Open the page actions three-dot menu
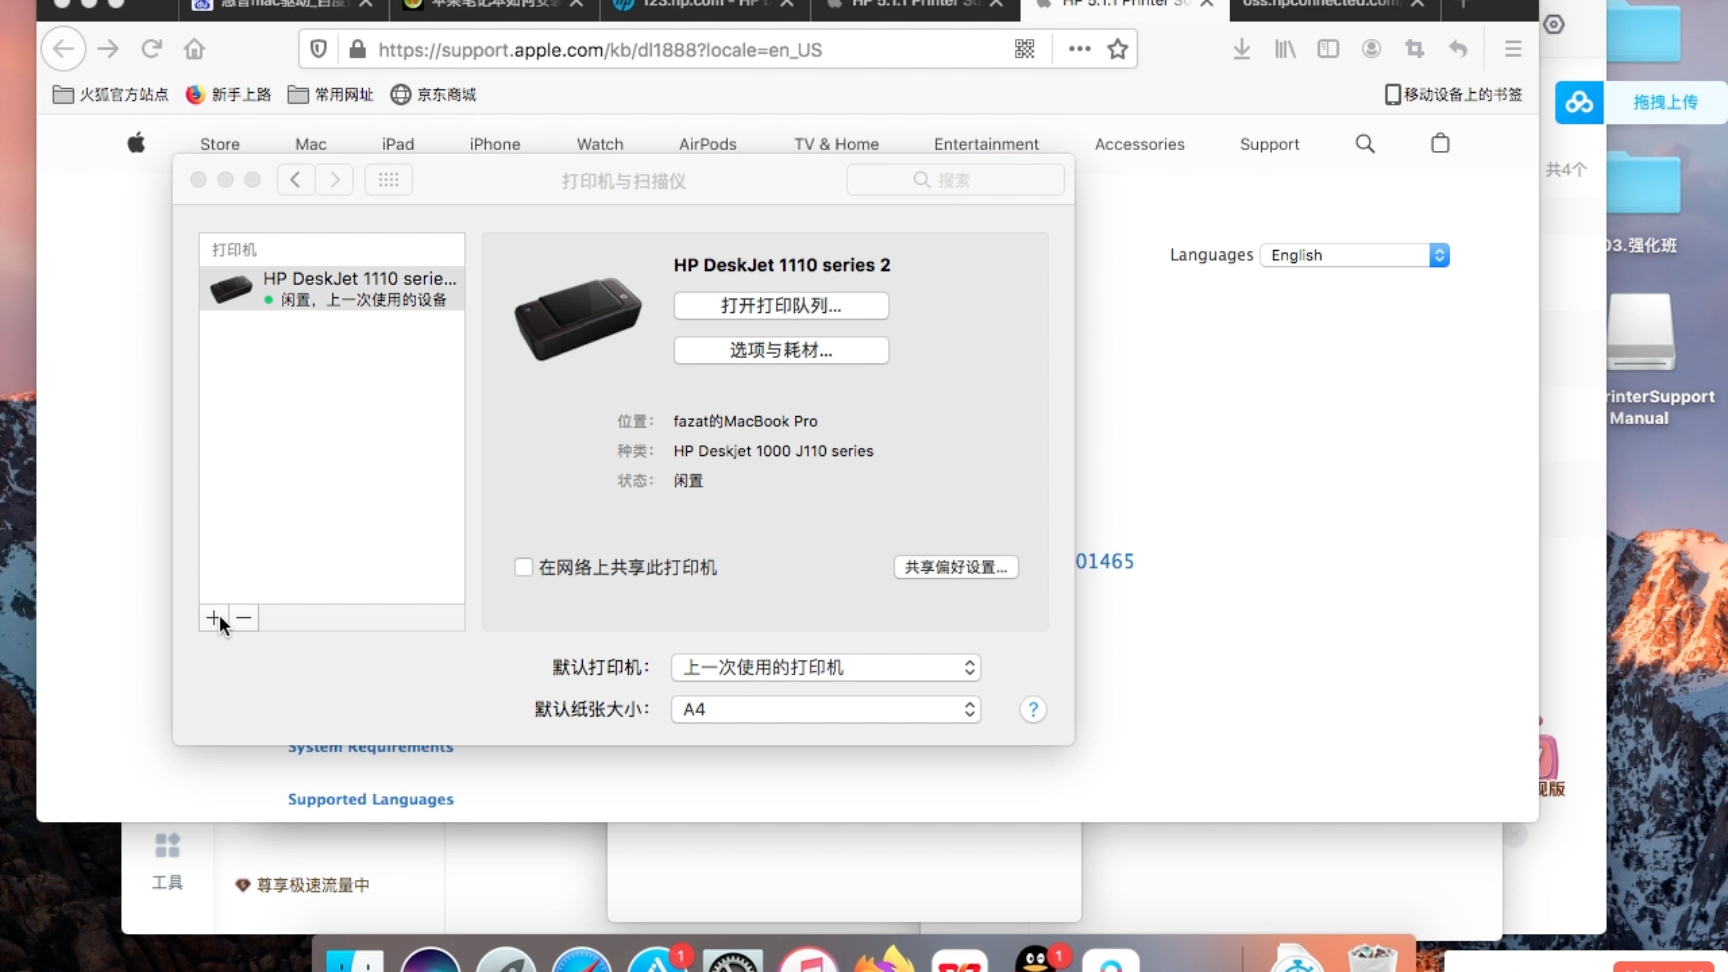Screen dimensions: 1728x972 coord(1079,49)
